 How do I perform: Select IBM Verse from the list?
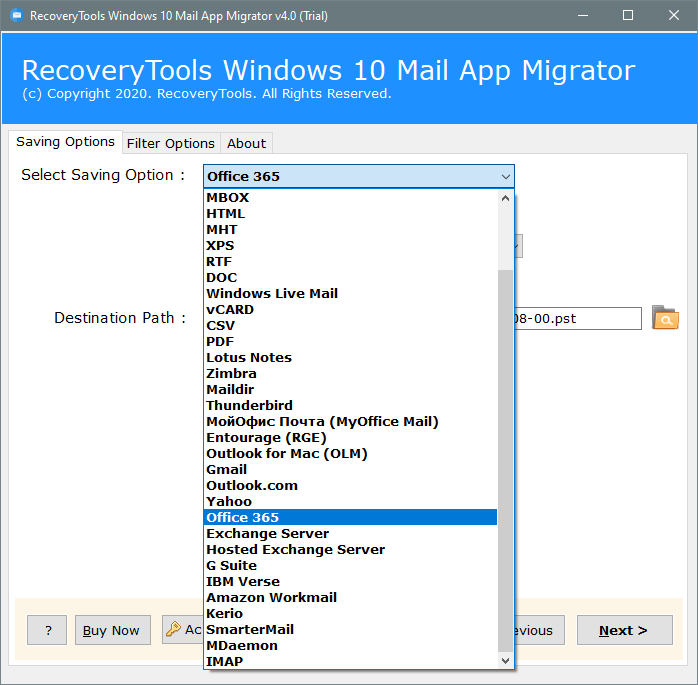pos(350,581)
